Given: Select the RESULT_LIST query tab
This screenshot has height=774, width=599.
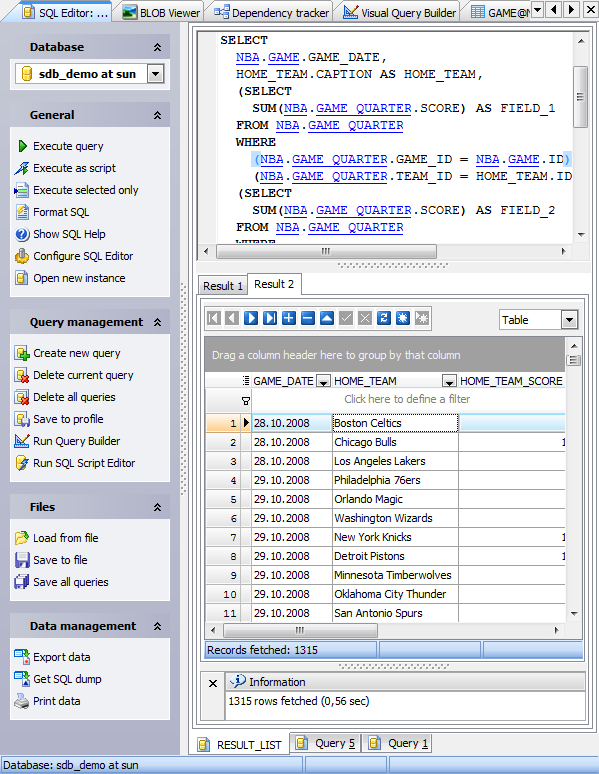Looking at the screenshot, I should click(240, 744).
